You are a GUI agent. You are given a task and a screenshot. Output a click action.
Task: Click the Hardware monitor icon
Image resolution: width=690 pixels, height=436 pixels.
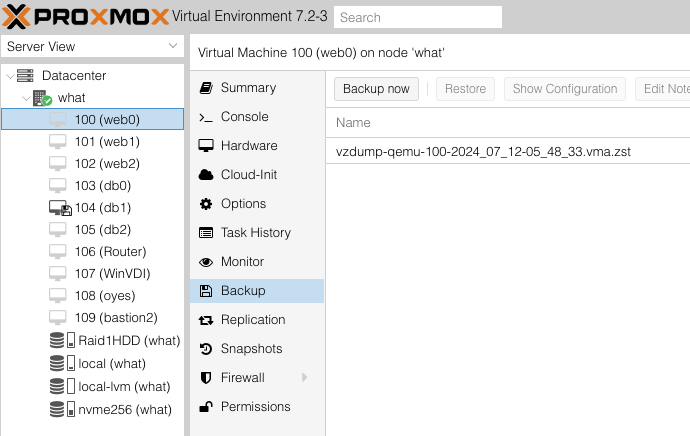click(x=206, y=146)
